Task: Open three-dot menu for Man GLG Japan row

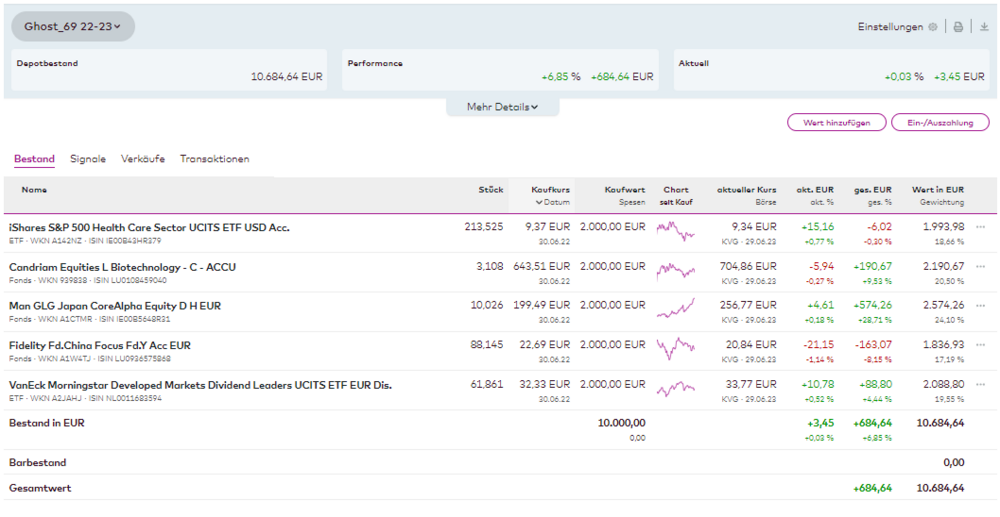Action: click(980, 306)
